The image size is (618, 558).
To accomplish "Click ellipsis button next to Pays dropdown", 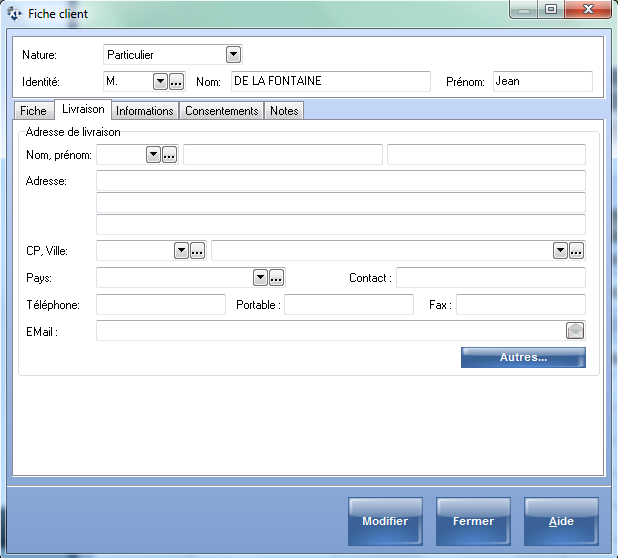I will 277,278.
